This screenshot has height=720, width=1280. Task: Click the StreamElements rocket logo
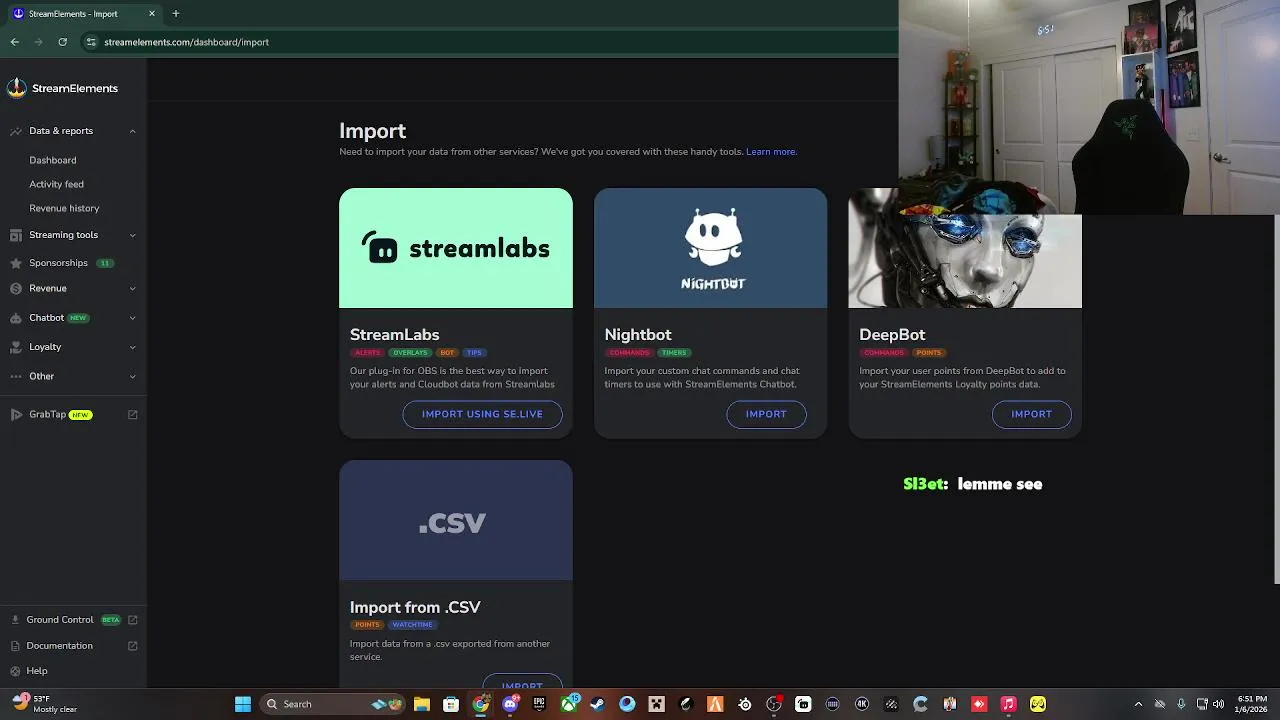click(x=16, y=88)
